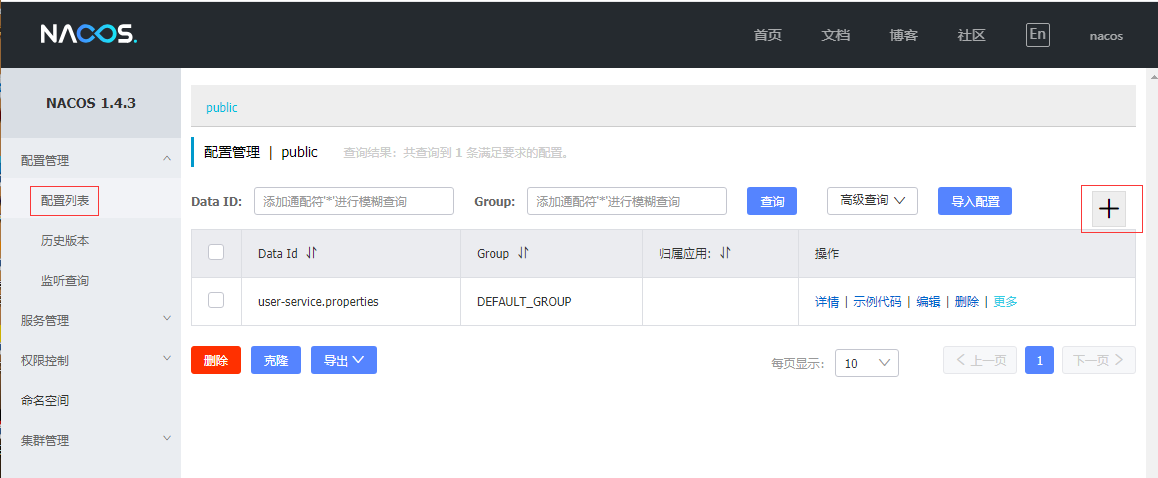Click the 查询 button

coord(772,201)
